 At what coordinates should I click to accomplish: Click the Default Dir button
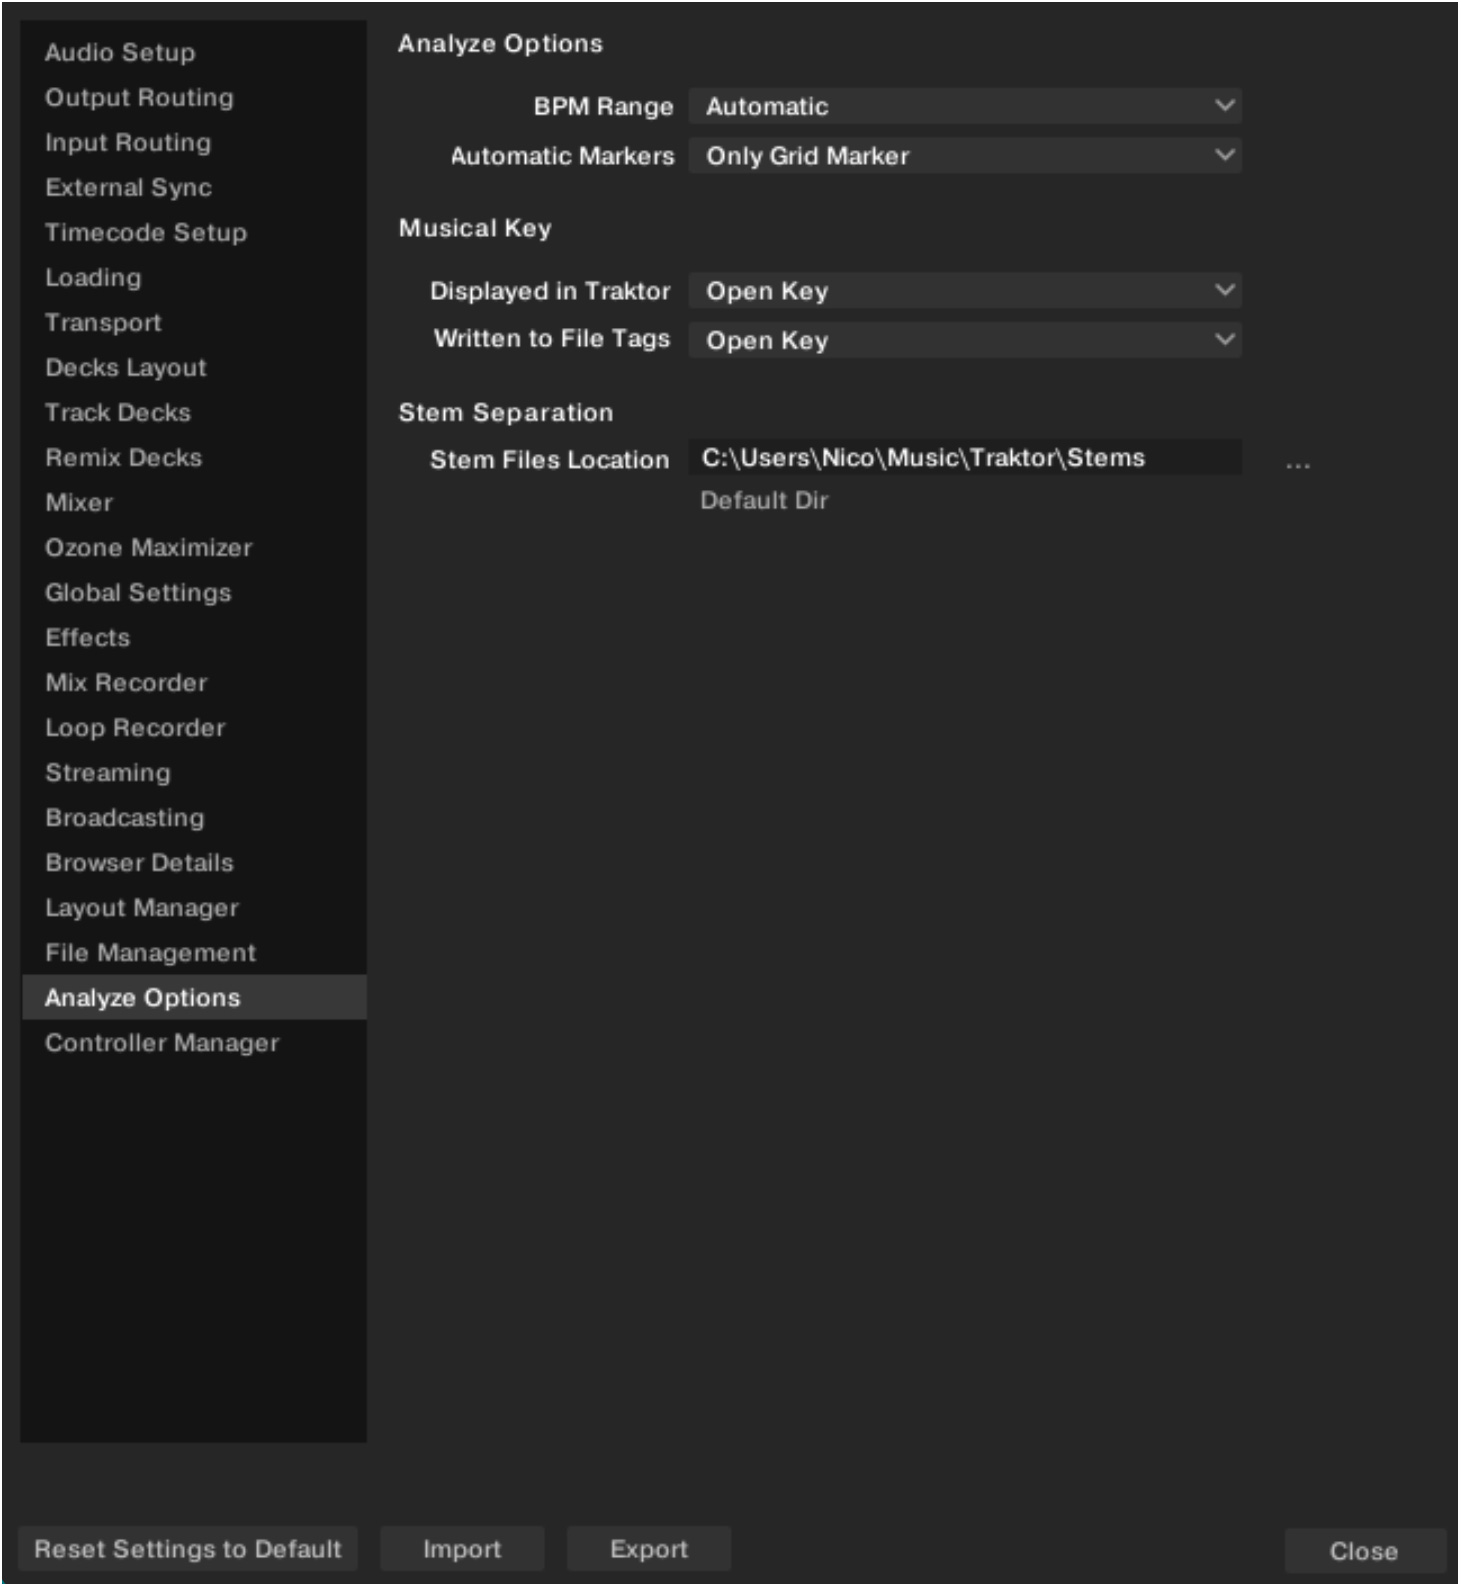click(764, 501)
